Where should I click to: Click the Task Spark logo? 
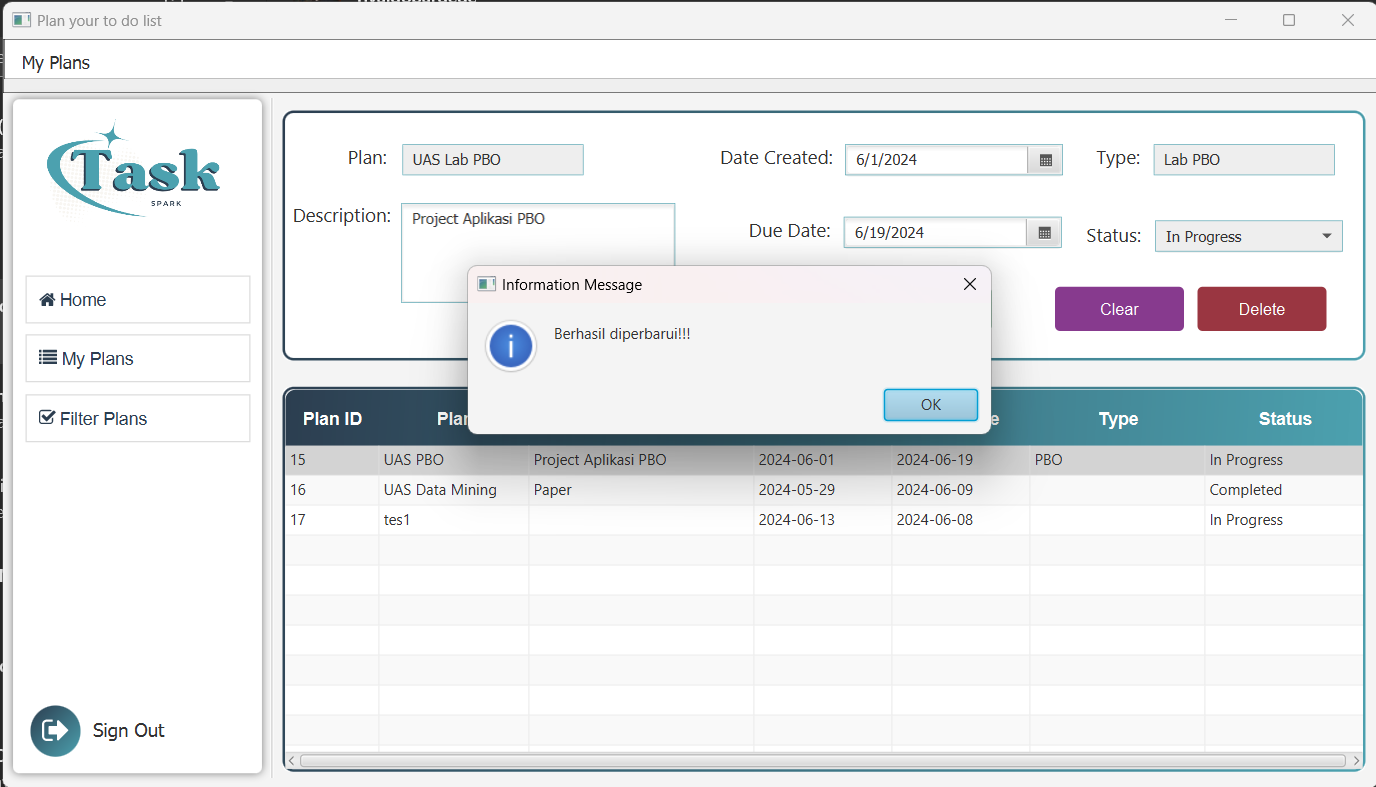[x=134, y=171]
